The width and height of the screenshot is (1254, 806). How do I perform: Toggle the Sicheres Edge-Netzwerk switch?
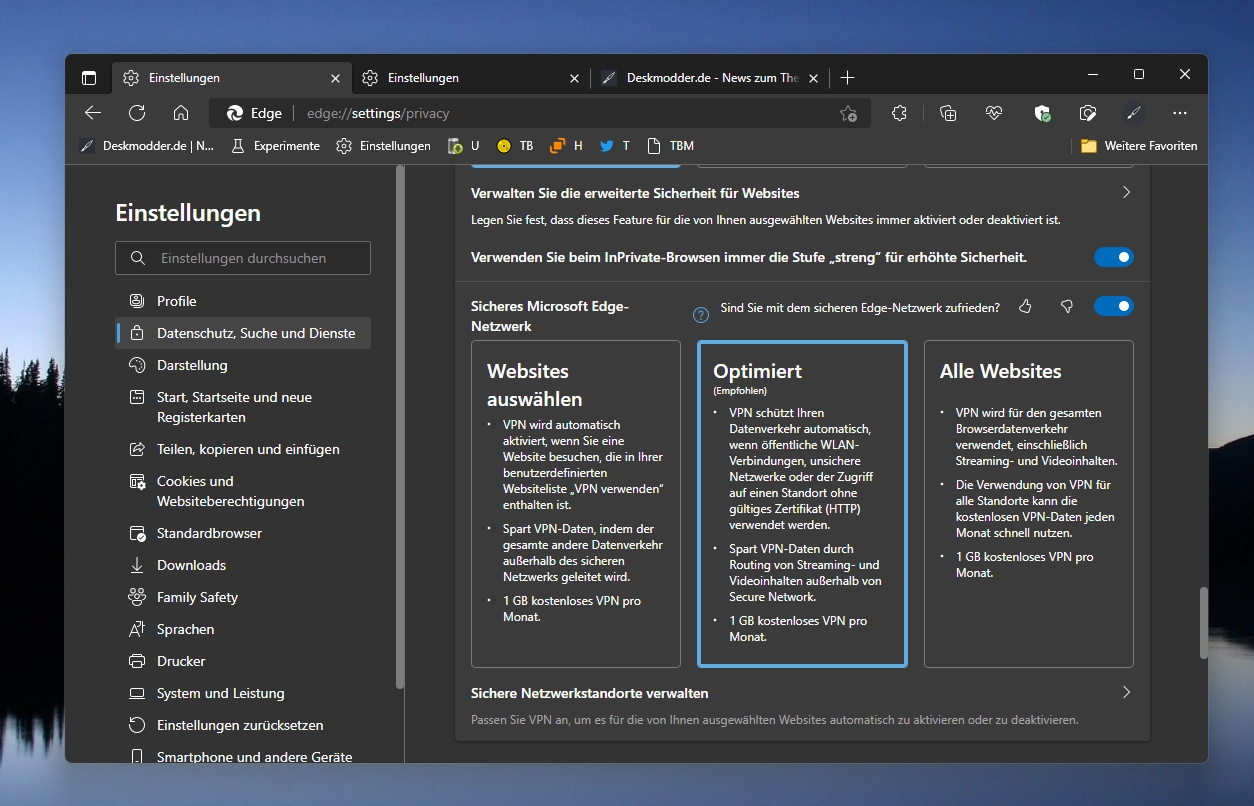1113,306
